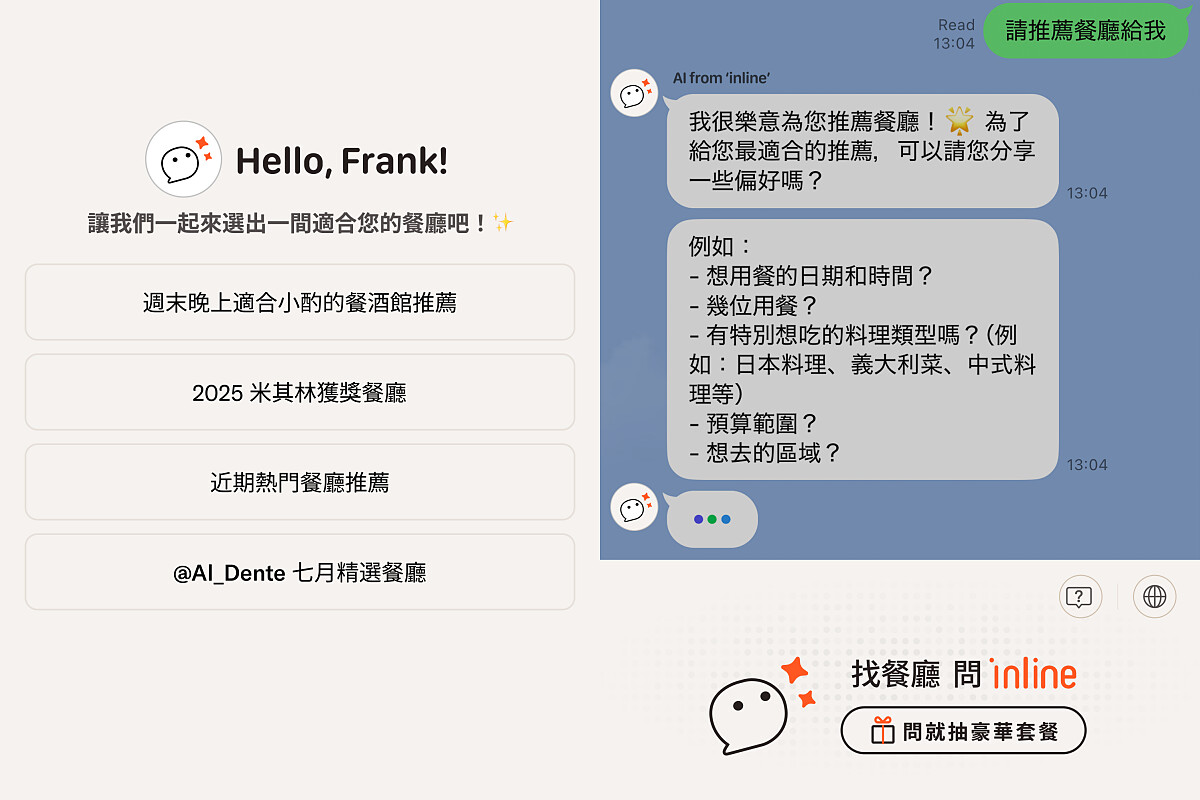Open the globe language selector icon
The image size is (1200, 800).
tap(1154, 597)
